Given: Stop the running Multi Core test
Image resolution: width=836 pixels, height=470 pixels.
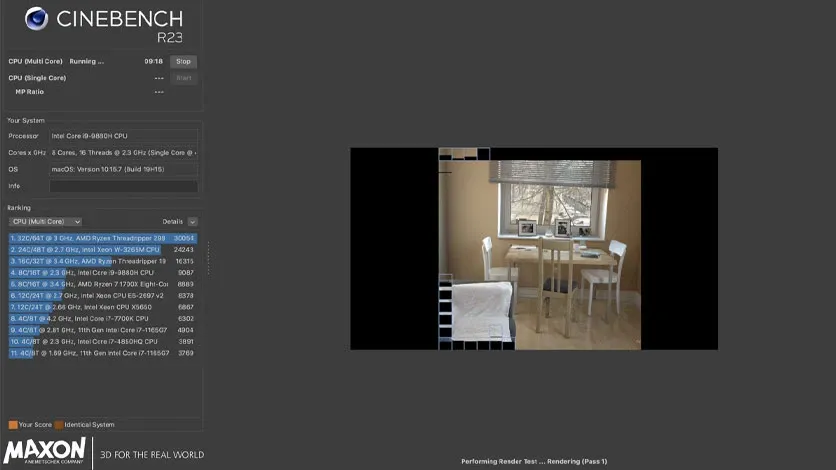Looking at the screenshot, I should (183, 61).
